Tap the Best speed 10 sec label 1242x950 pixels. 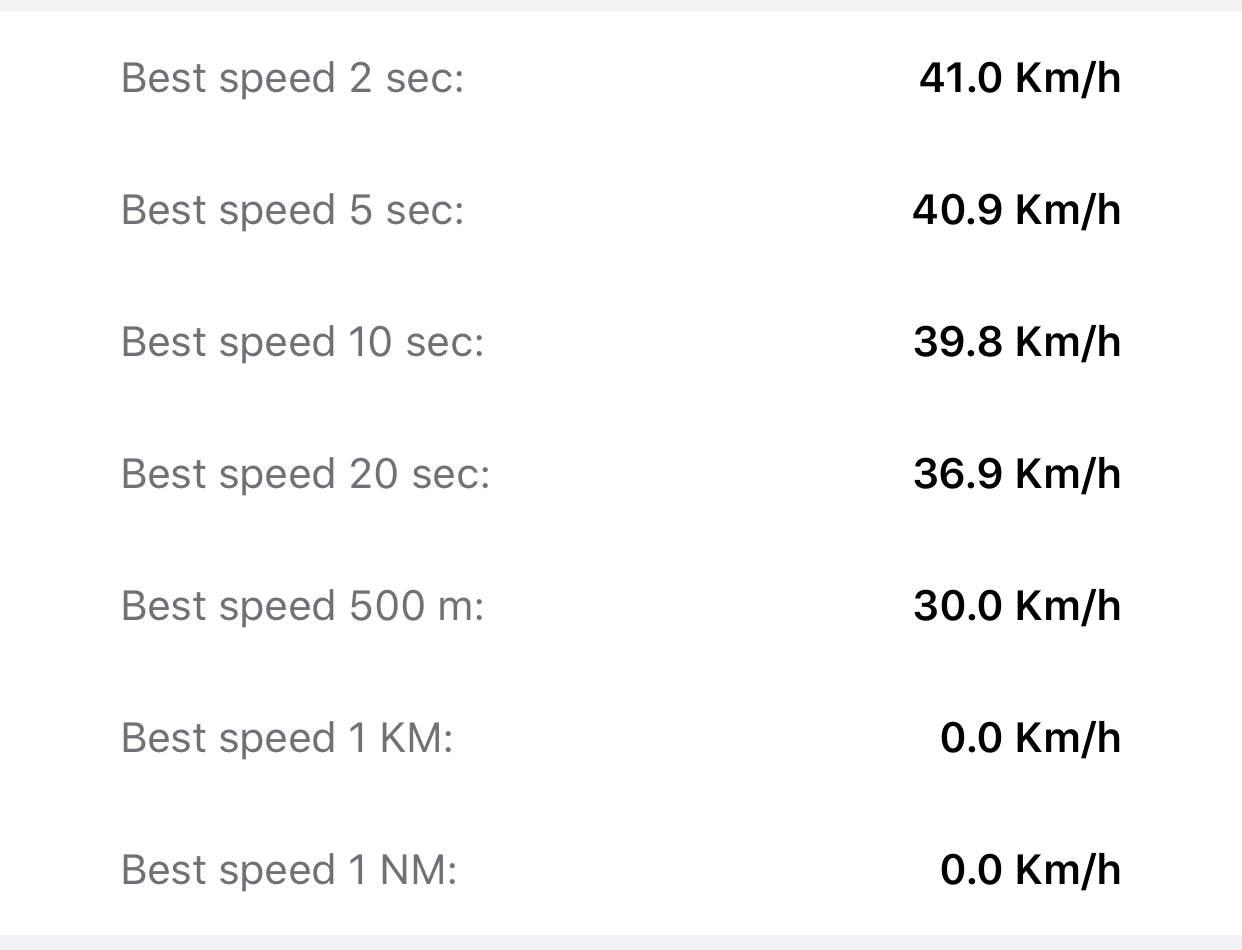pyautogui.click(x=302, y=342)
